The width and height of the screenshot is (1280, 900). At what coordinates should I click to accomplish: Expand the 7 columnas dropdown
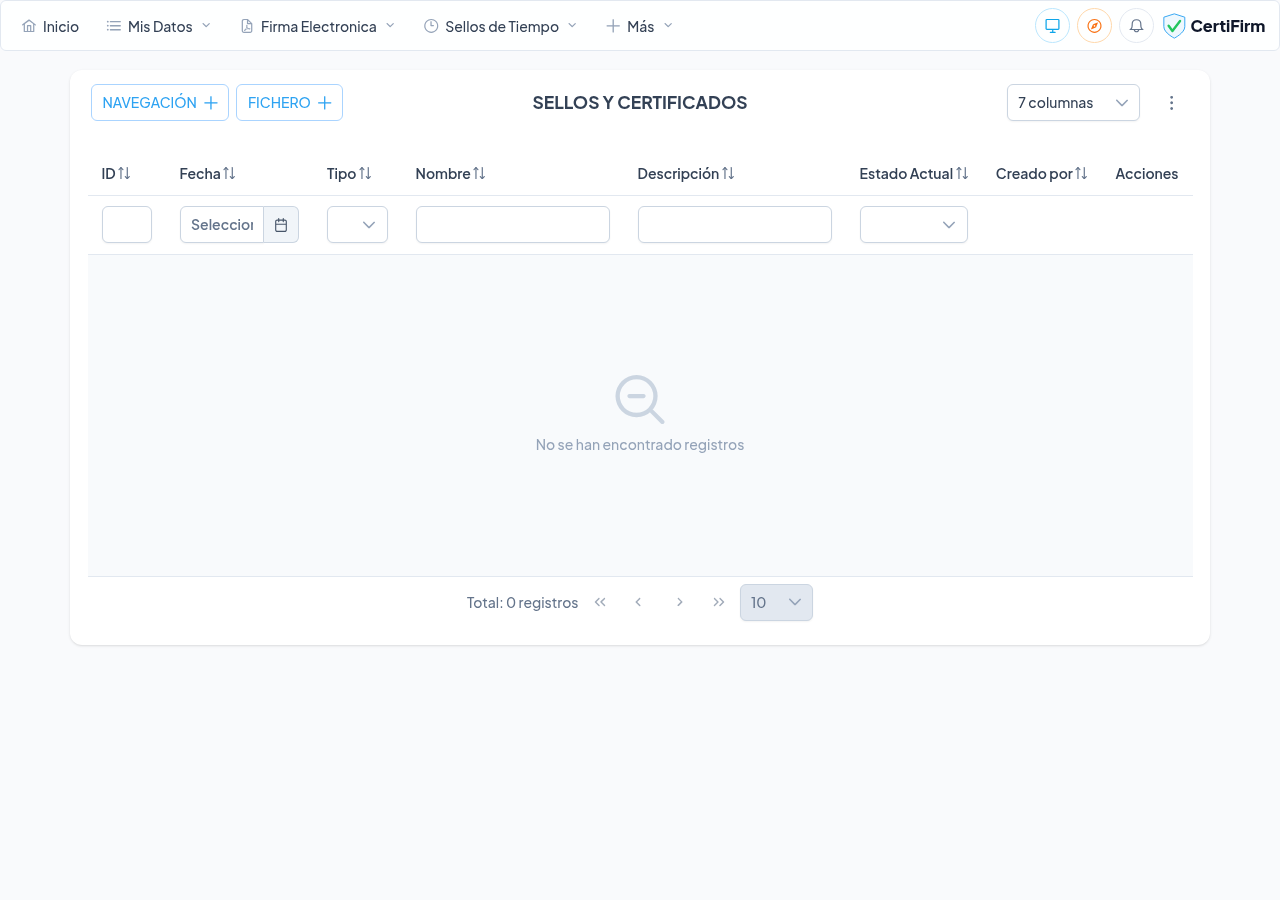(1073, 103)
